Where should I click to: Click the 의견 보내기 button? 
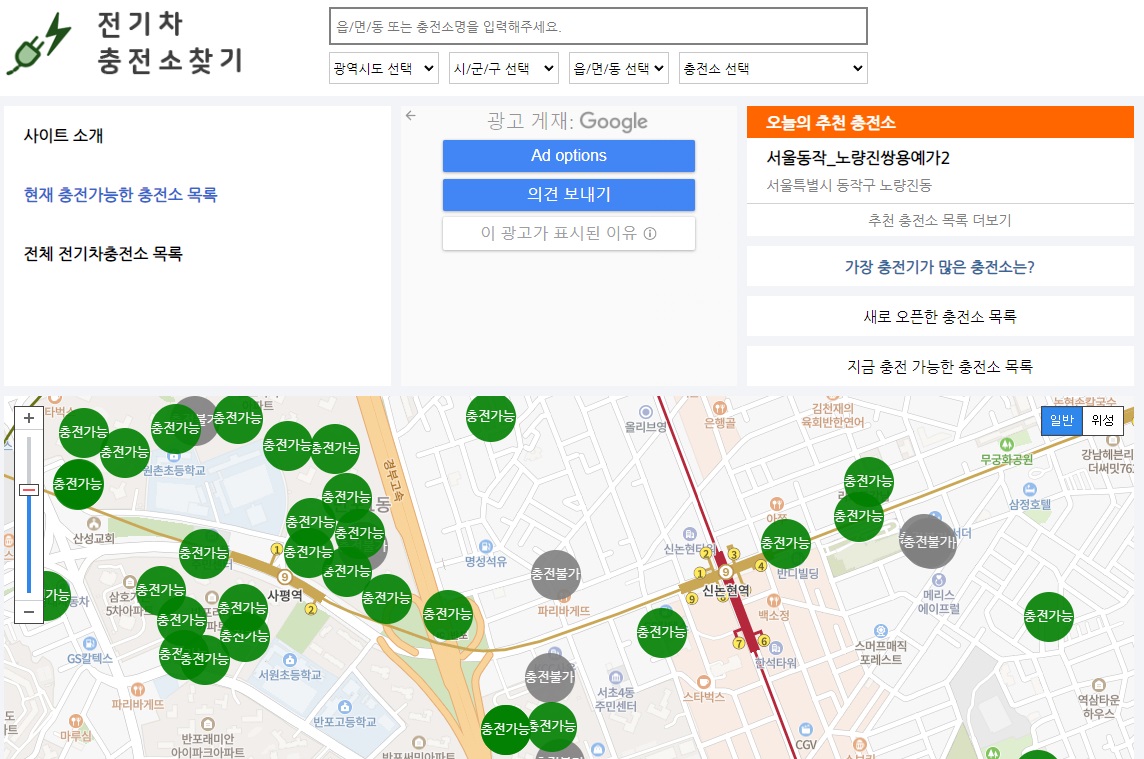(568, 195)
